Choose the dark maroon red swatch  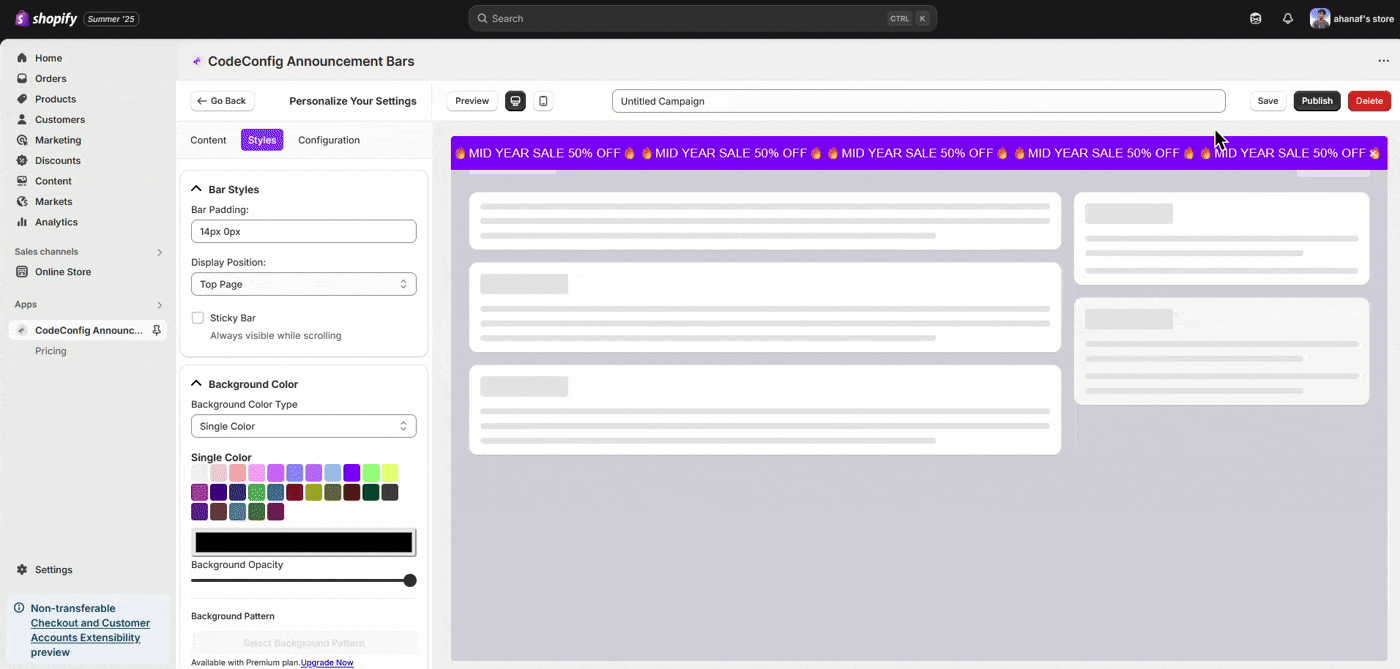(x=295, y=492)
